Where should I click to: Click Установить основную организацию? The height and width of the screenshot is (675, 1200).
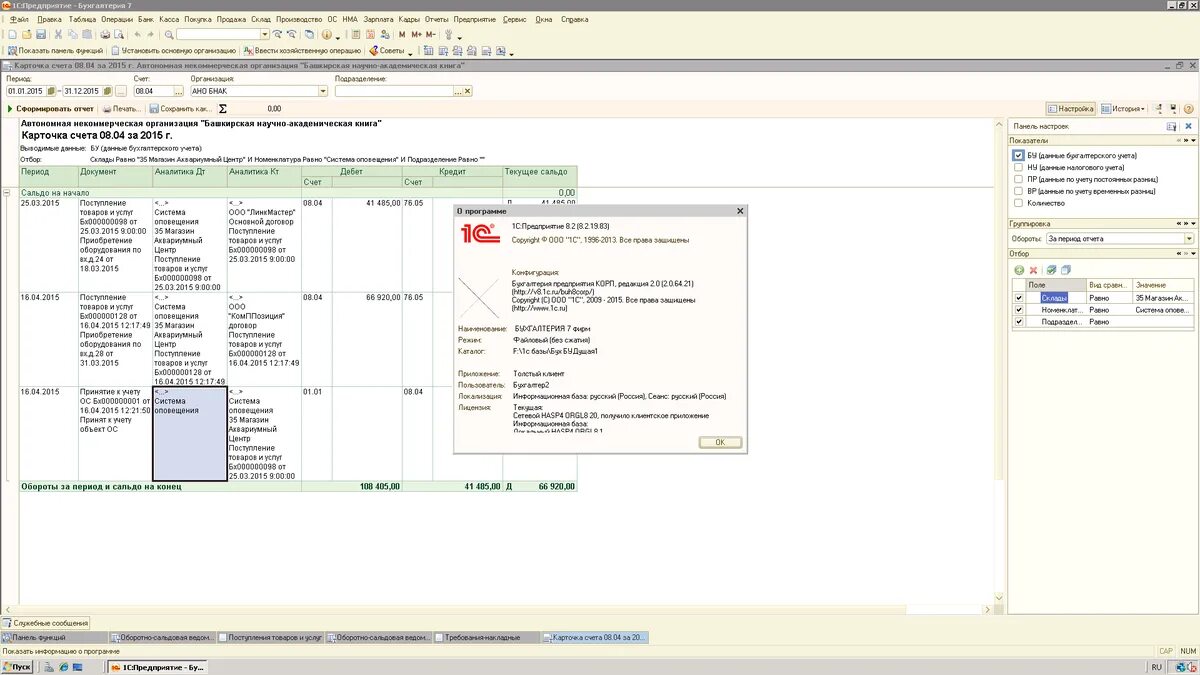coord(173,50)
